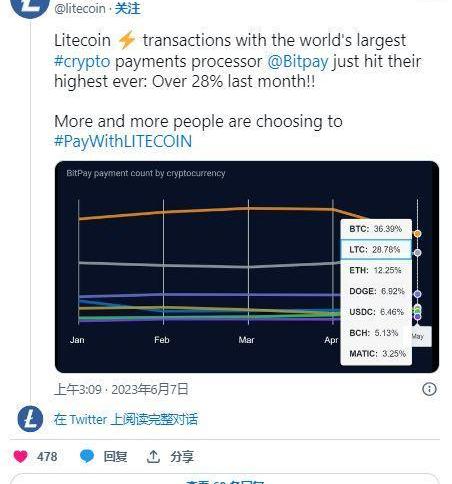452x484 pixels.
Task: Follow the account via 关注 link
Action: pyautogui.click(x=128, y=8)
